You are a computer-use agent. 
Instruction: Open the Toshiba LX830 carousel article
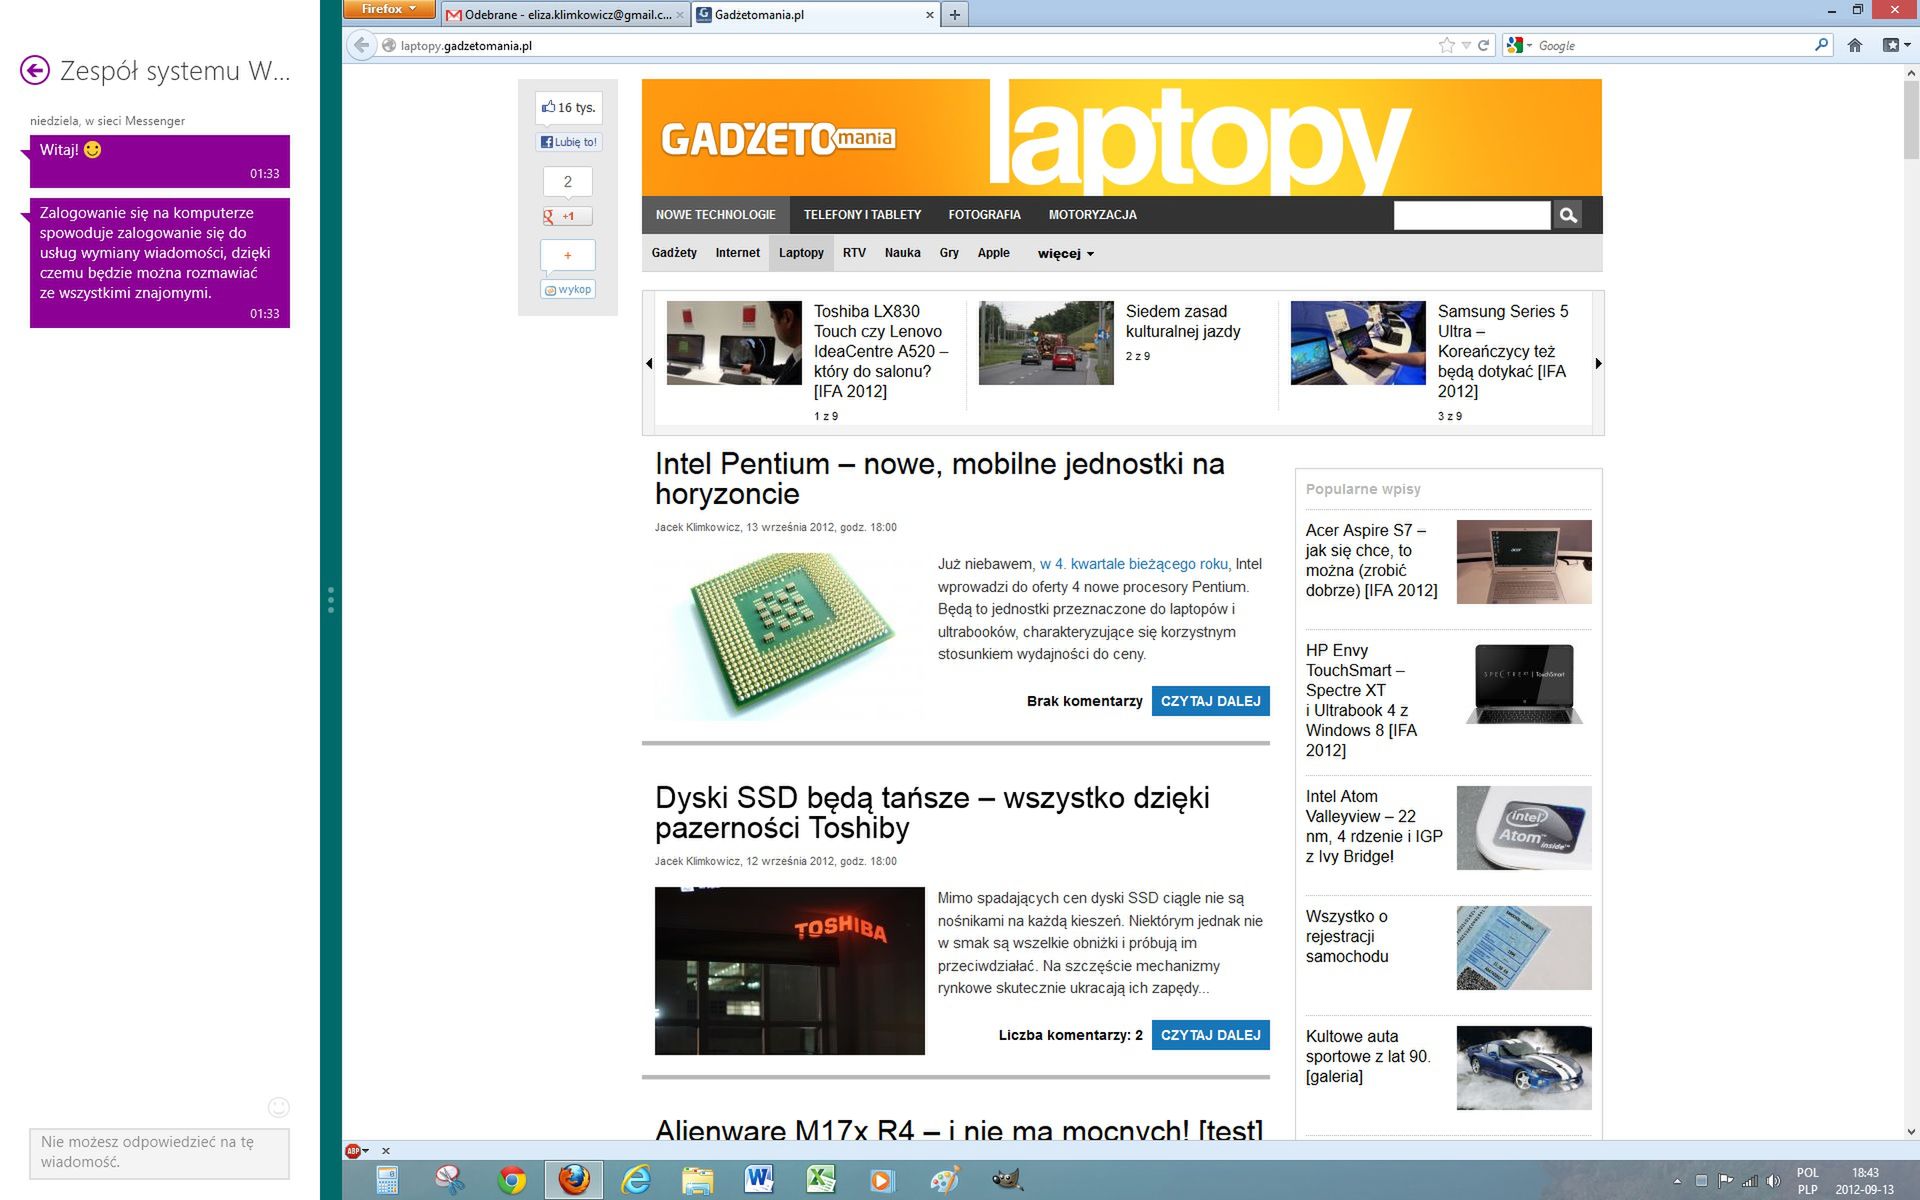pyautogui.click(x=880, y=351)
